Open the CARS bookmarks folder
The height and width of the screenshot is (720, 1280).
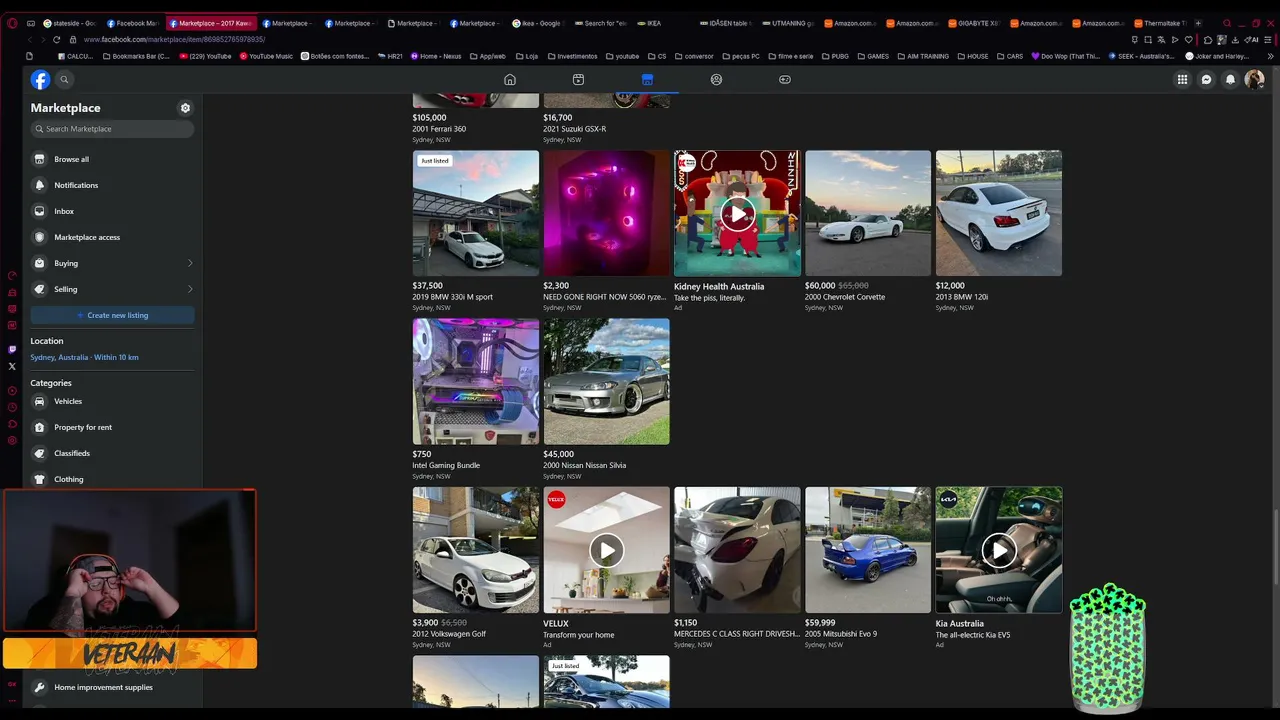tap(1010, 56)
